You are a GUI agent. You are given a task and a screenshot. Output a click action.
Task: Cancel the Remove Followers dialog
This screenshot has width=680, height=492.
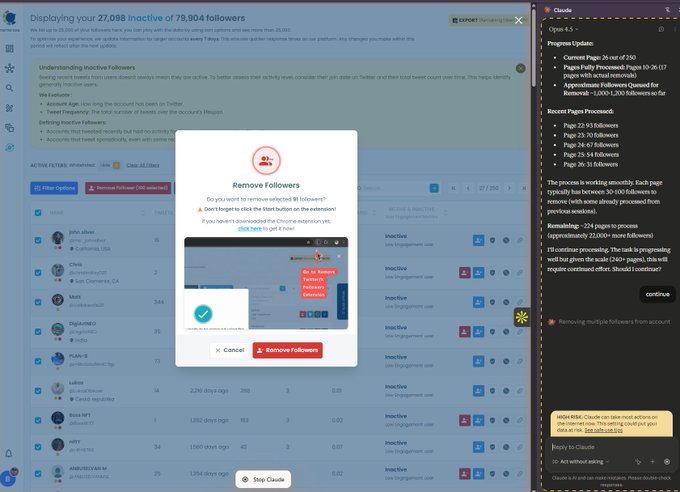[x=229, y=350]
